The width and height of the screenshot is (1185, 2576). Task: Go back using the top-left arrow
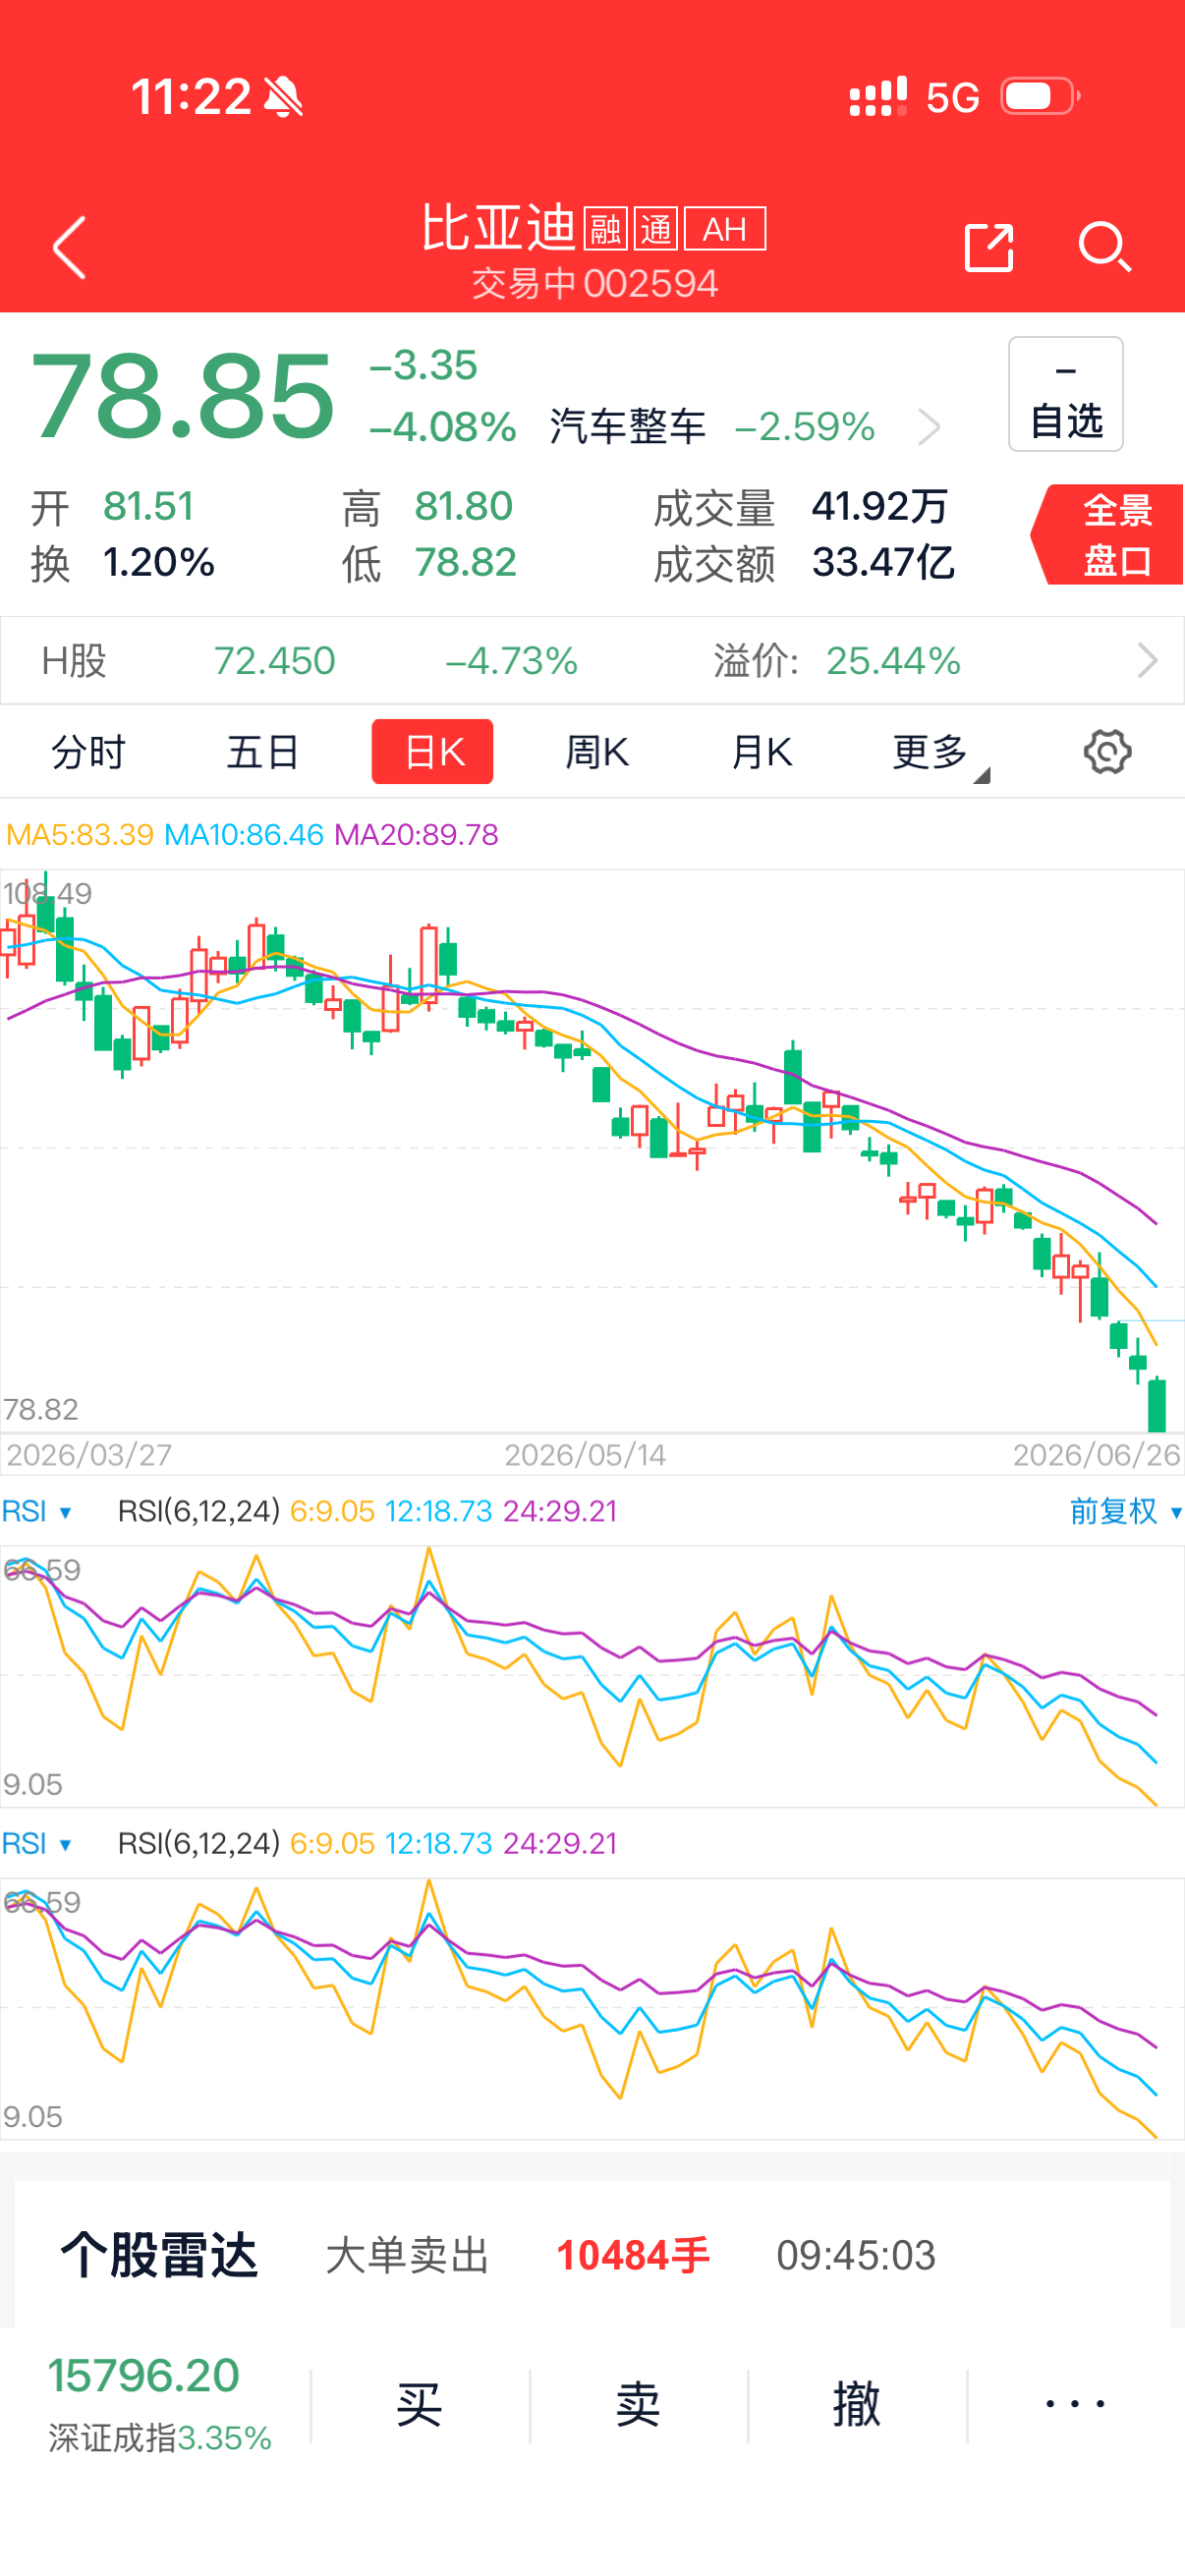click(x=69, y=247)
